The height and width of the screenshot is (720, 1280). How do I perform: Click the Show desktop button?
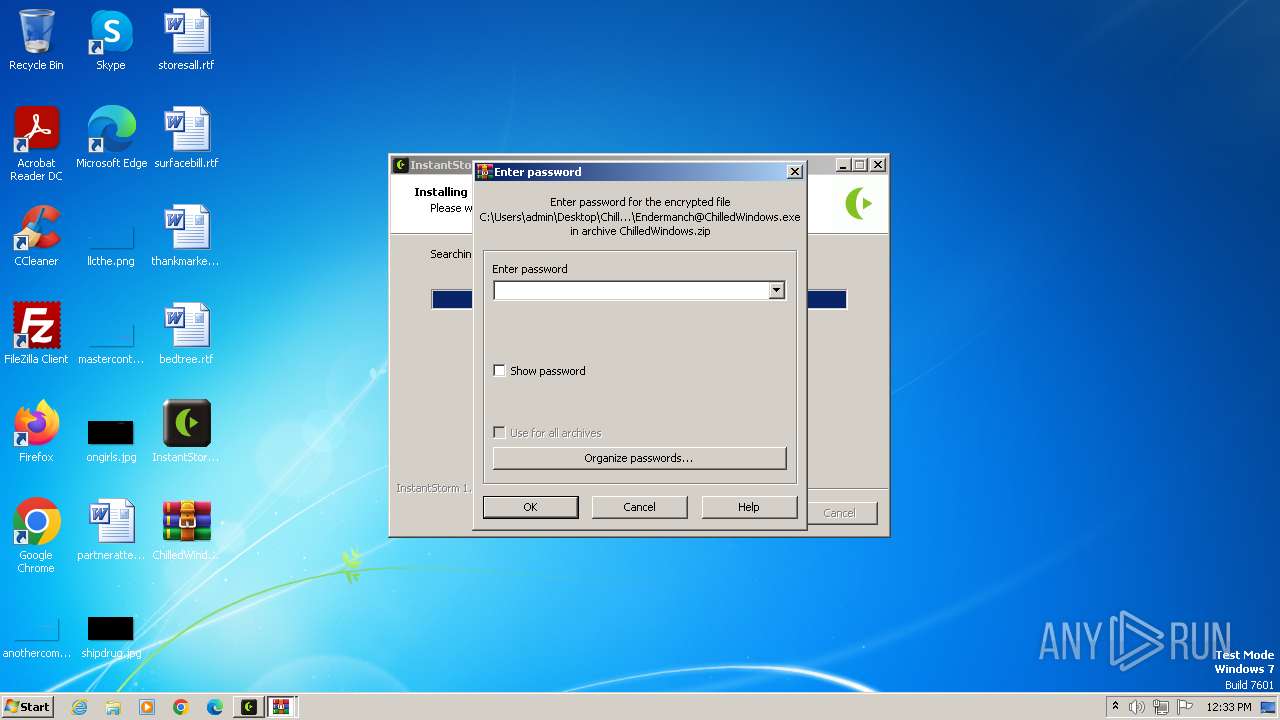(x=1269, y=707)
